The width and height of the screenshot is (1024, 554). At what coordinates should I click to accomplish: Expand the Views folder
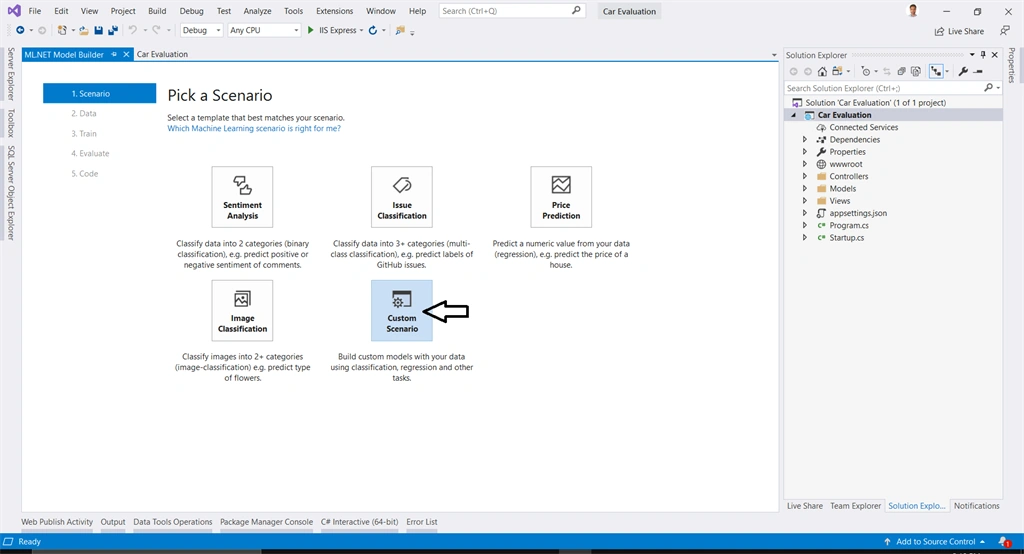(x=805, y=201)
